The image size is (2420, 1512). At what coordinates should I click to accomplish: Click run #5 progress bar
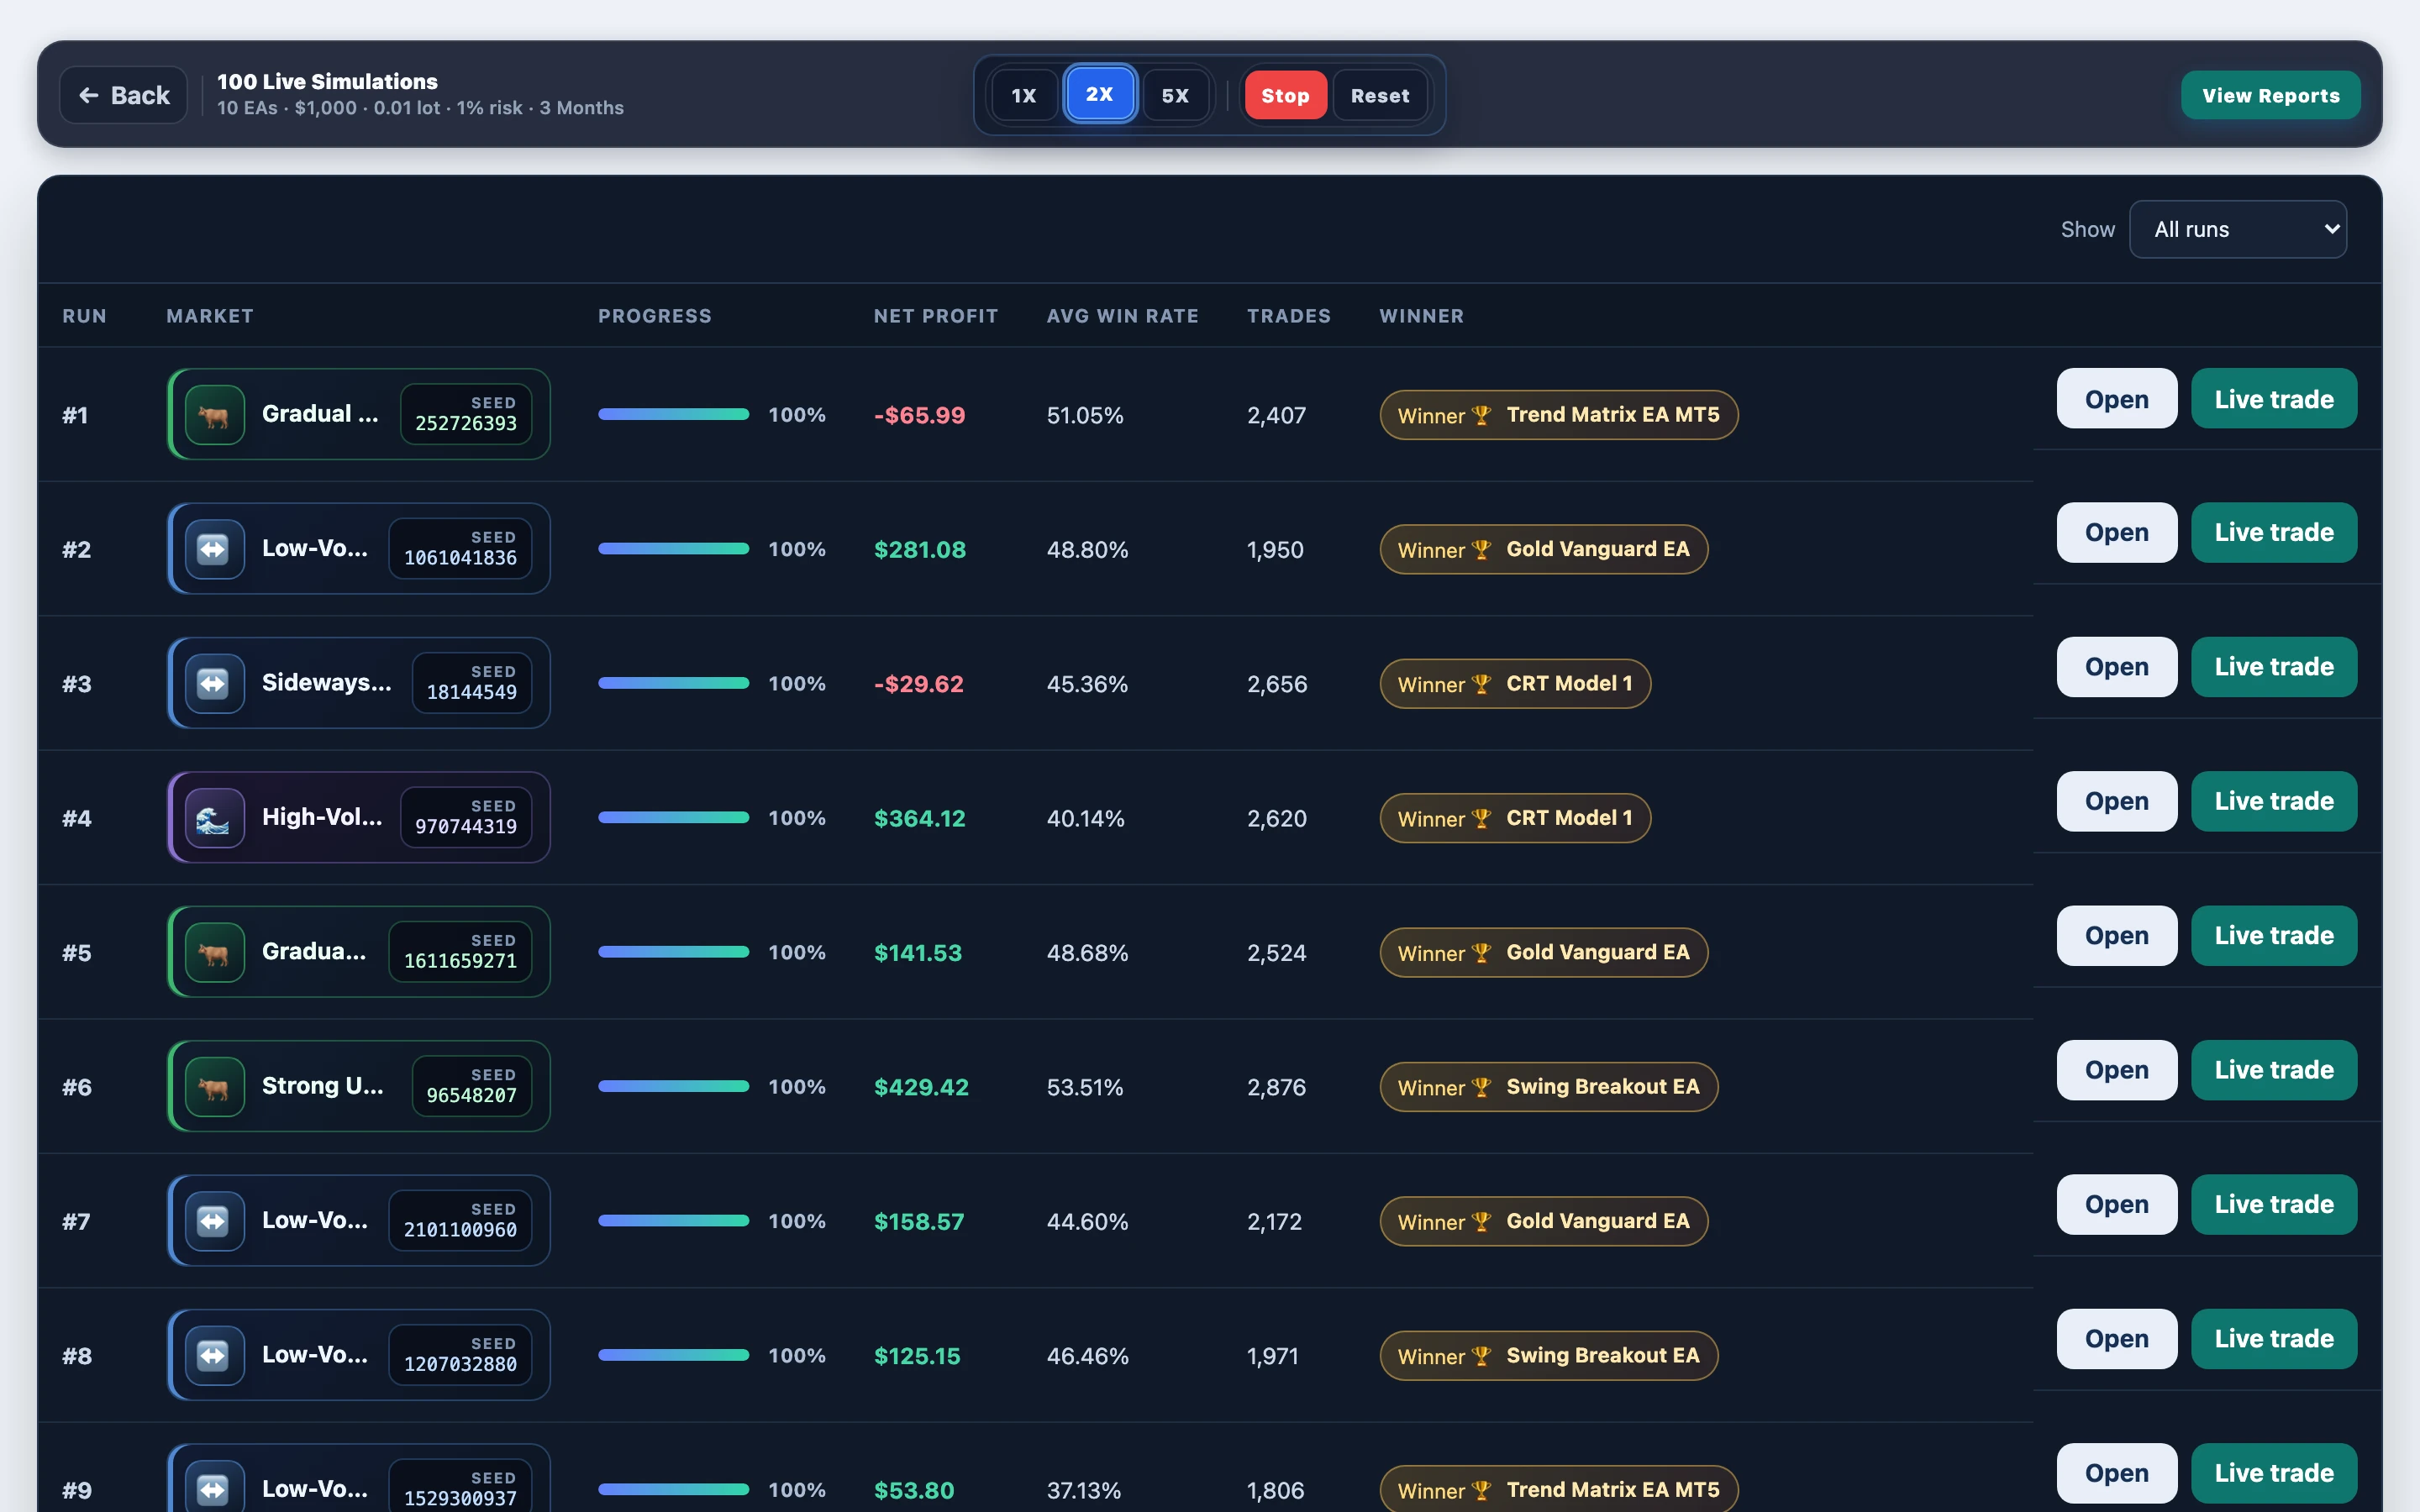673,952
